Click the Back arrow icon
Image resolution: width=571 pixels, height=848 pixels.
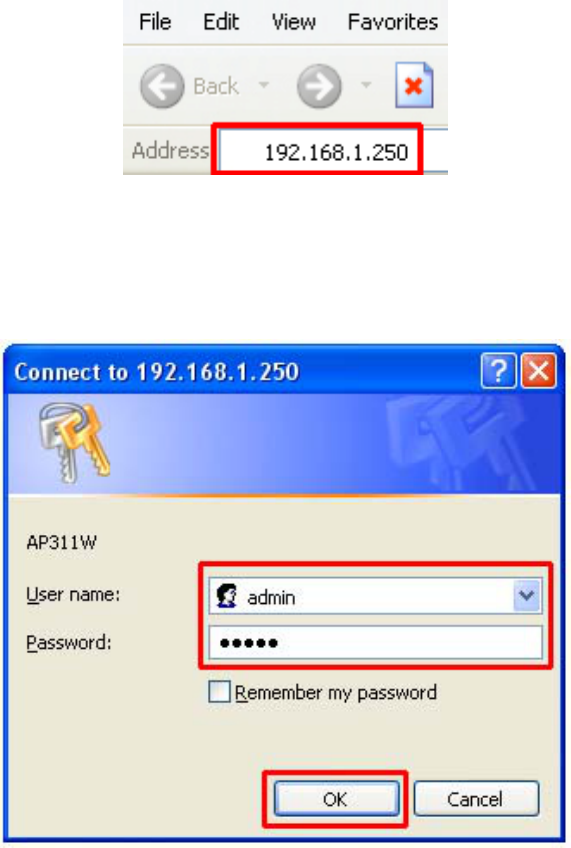tap(162, 86)
